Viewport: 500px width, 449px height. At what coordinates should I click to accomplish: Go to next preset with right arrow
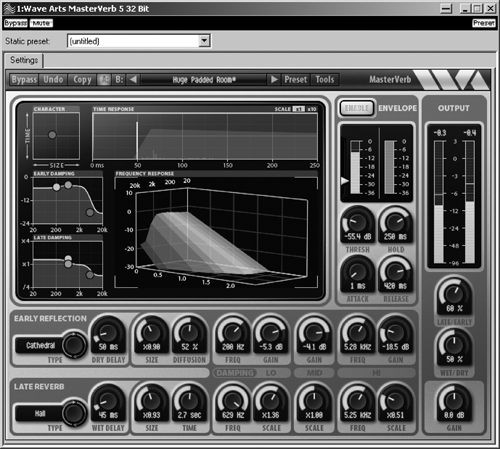(274, 80)
